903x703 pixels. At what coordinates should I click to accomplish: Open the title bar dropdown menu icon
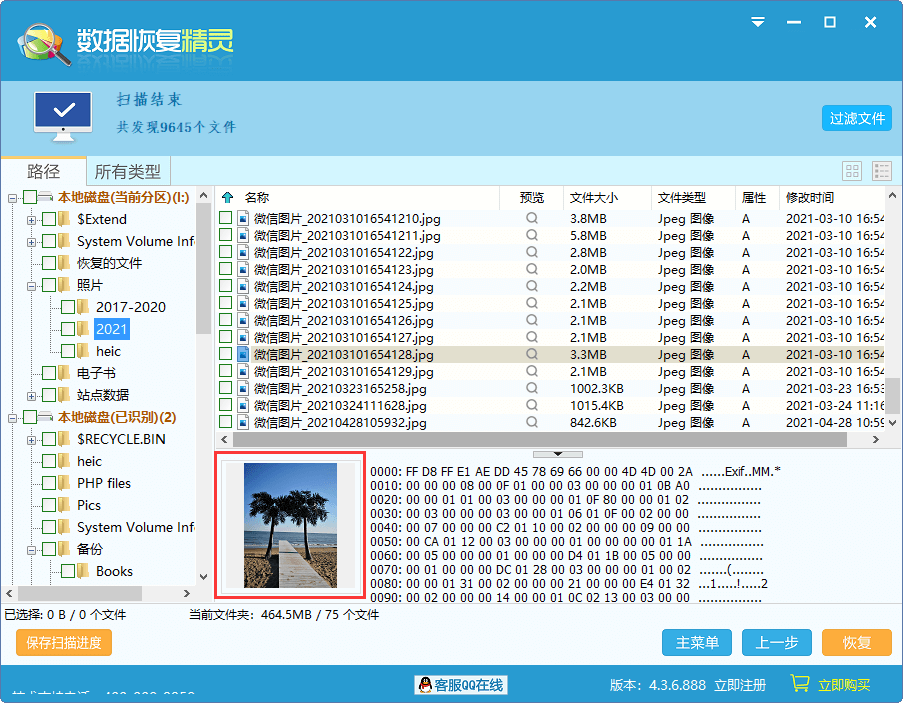(758, 22)
